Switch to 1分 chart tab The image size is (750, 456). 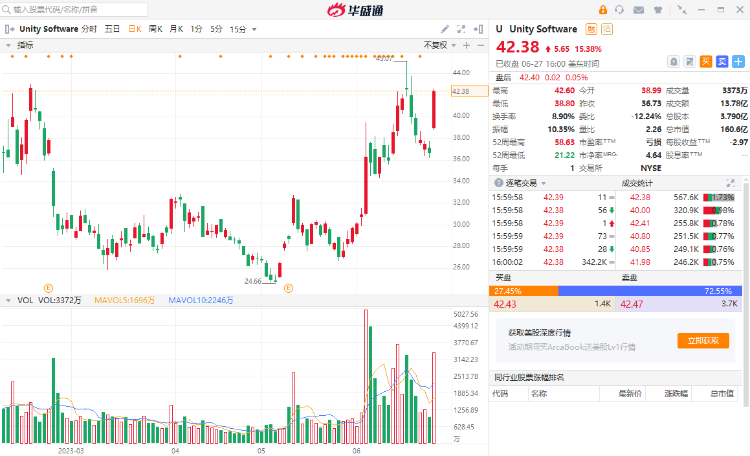point(197,29)
